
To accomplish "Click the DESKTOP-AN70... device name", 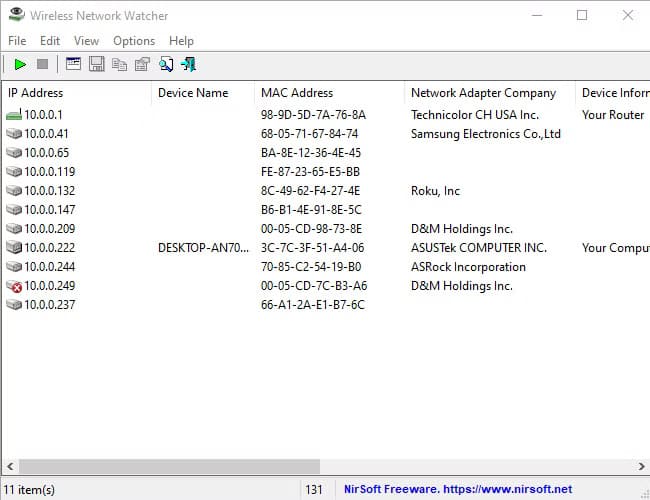I will (204, 248).
